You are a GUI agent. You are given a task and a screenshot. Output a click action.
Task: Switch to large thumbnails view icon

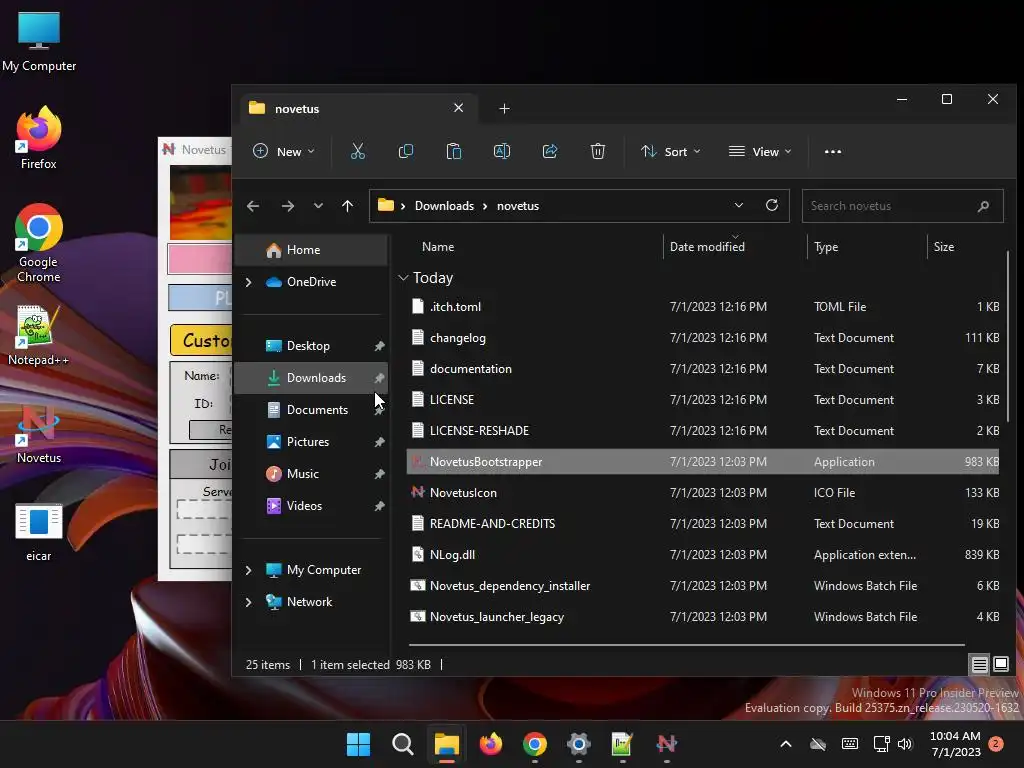pos(1000,665)
